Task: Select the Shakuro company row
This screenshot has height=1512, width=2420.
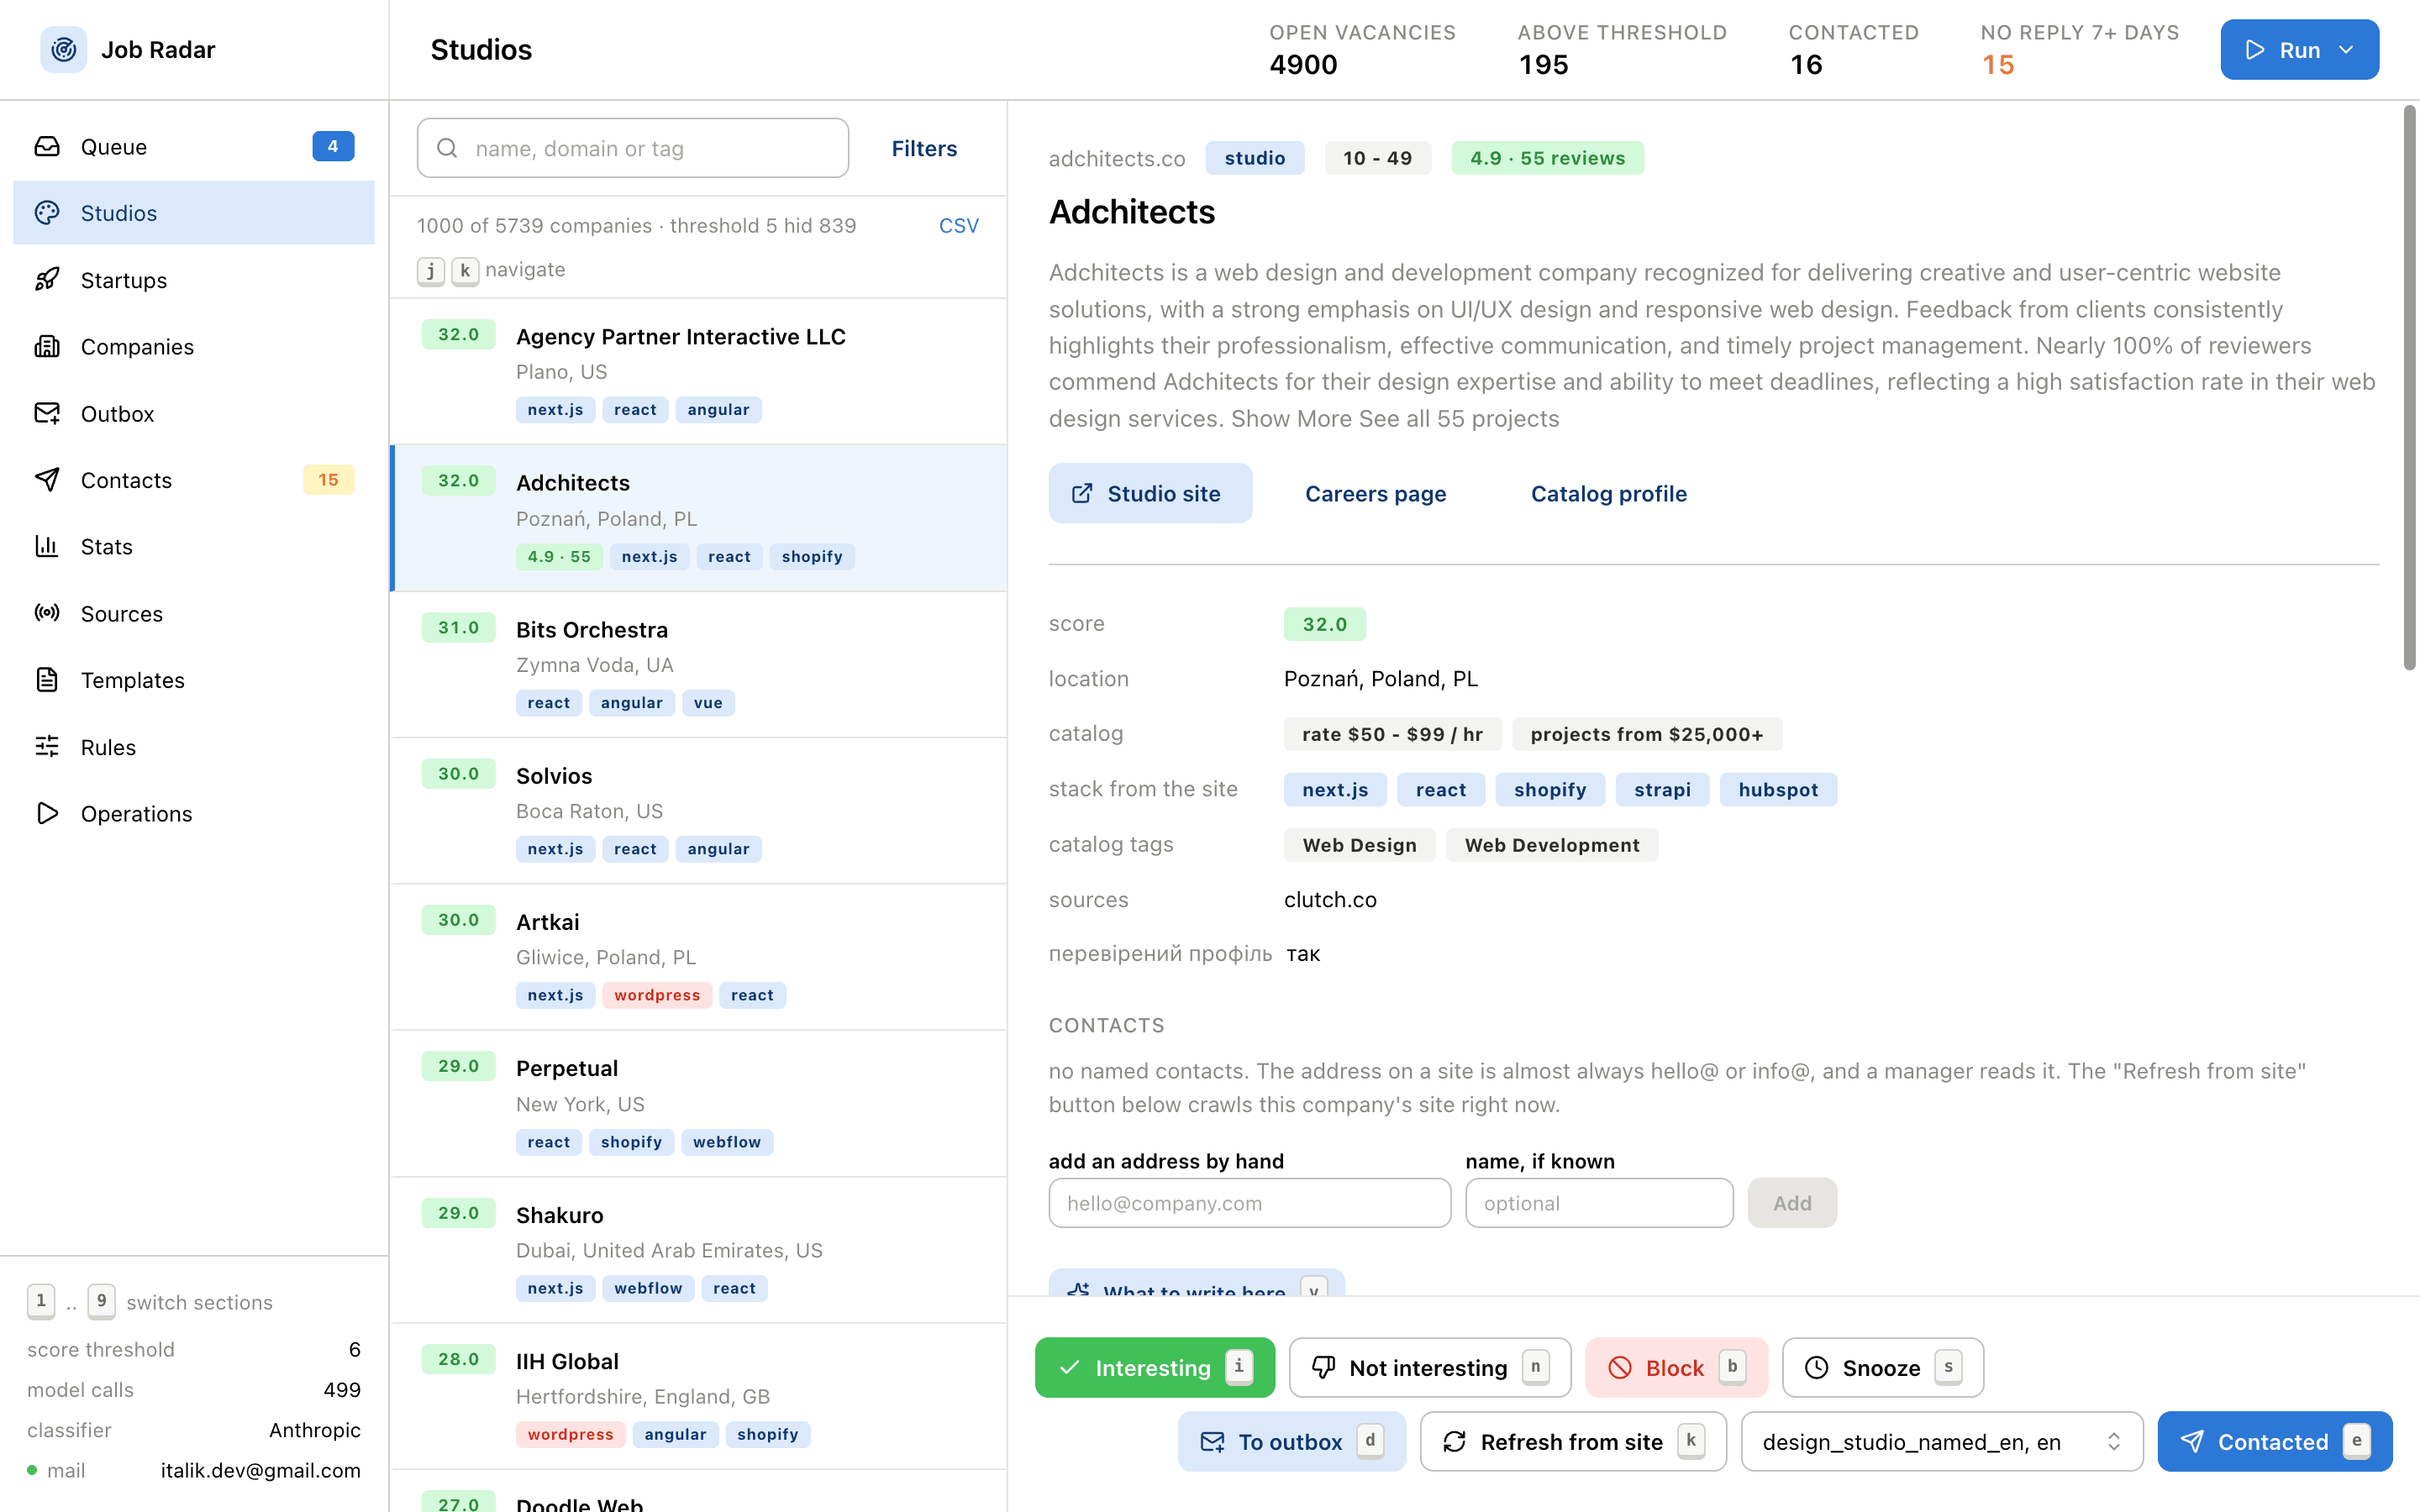Action: point(699,1250)
